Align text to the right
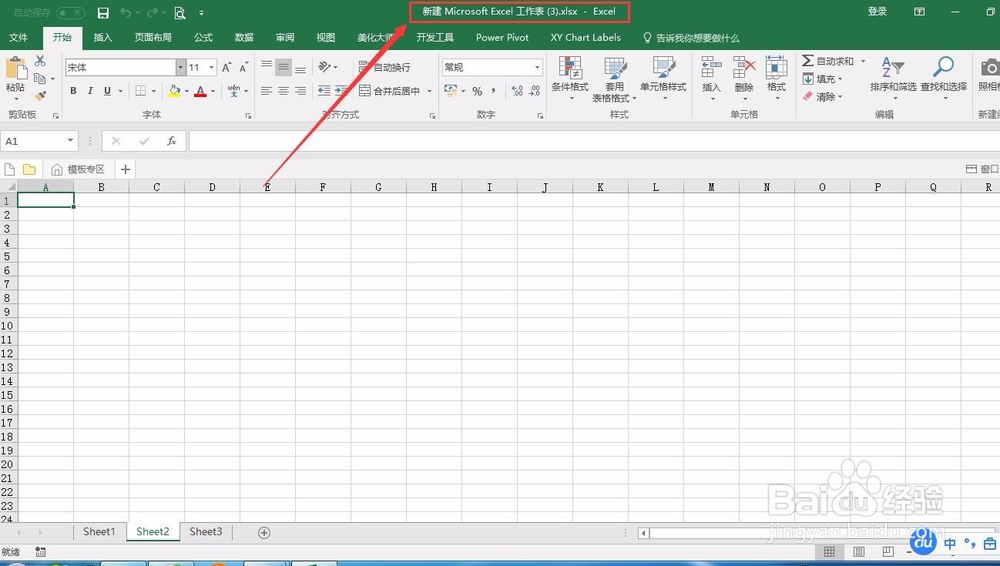 [x=300, y=91]
